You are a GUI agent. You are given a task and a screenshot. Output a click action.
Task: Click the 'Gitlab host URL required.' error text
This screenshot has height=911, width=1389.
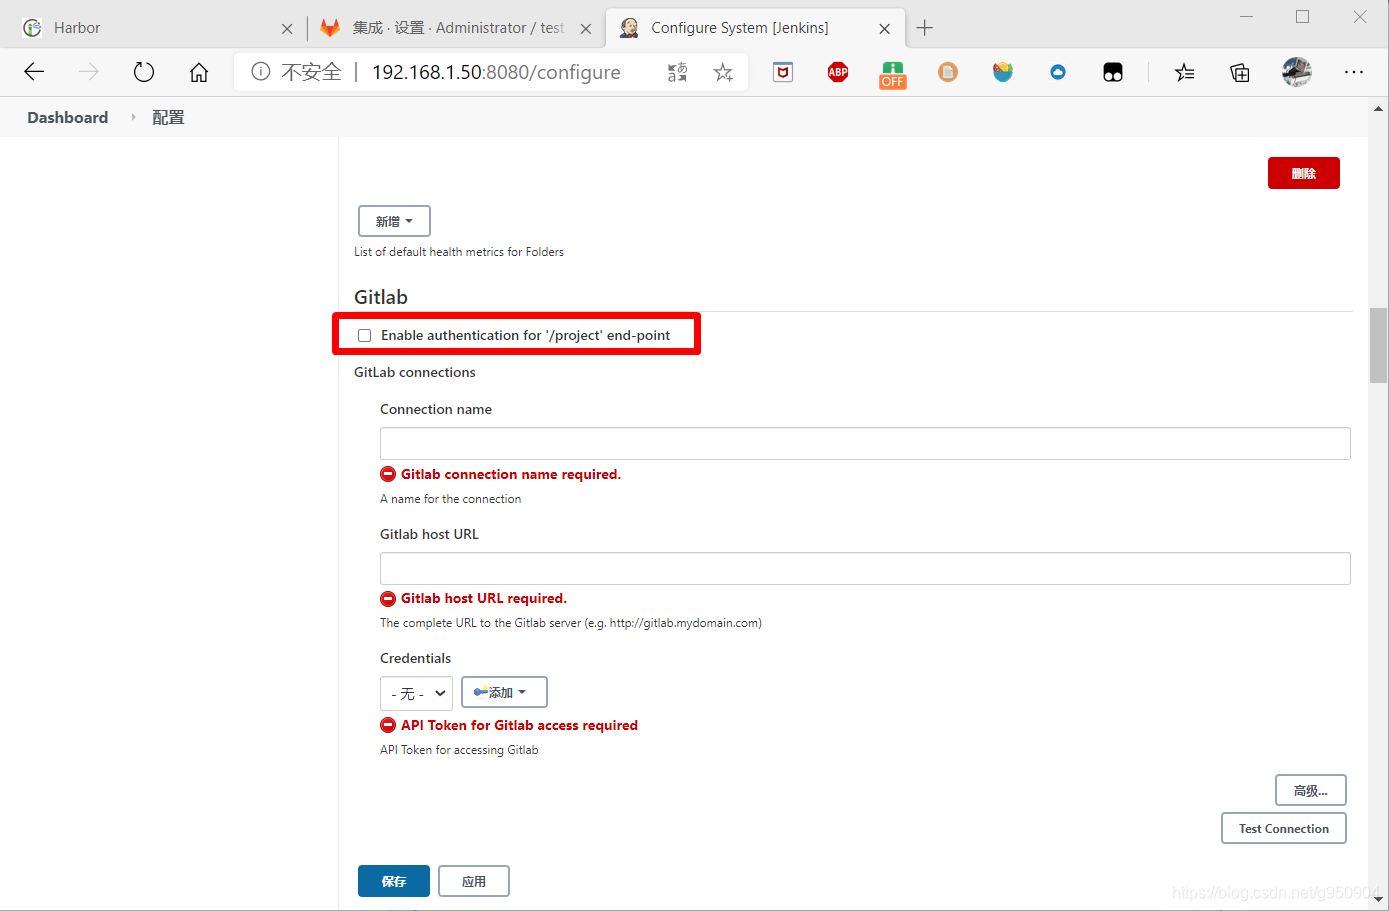pos(484,598)
